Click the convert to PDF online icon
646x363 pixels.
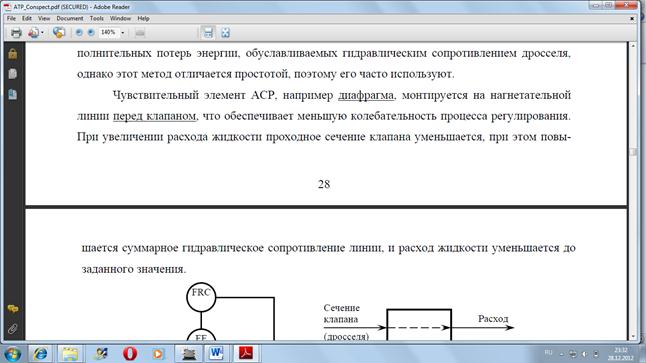point(33,33)
